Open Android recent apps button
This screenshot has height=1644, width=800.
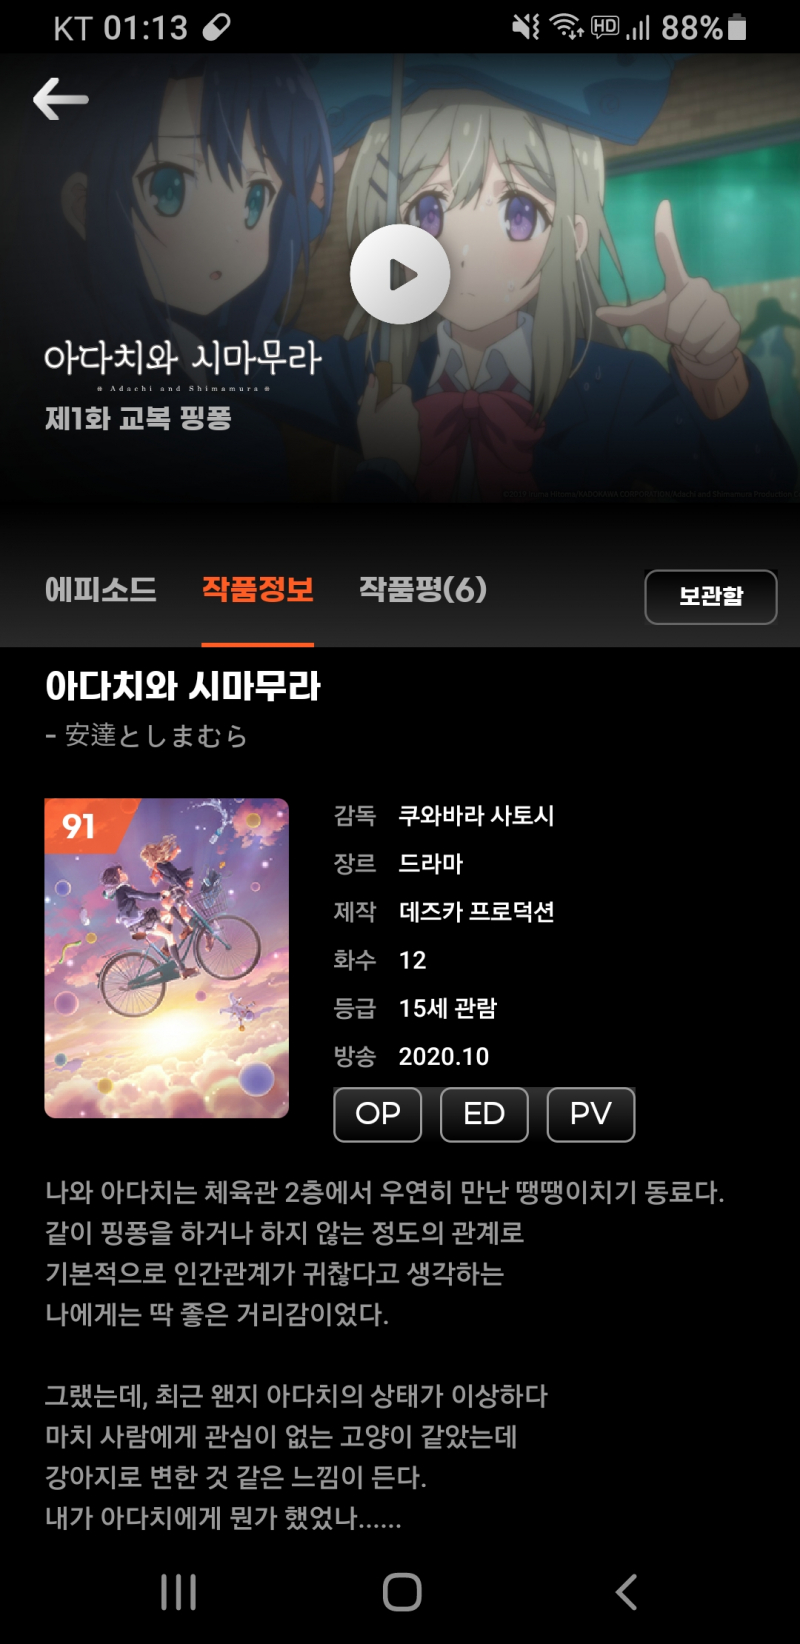point(179,1592)
